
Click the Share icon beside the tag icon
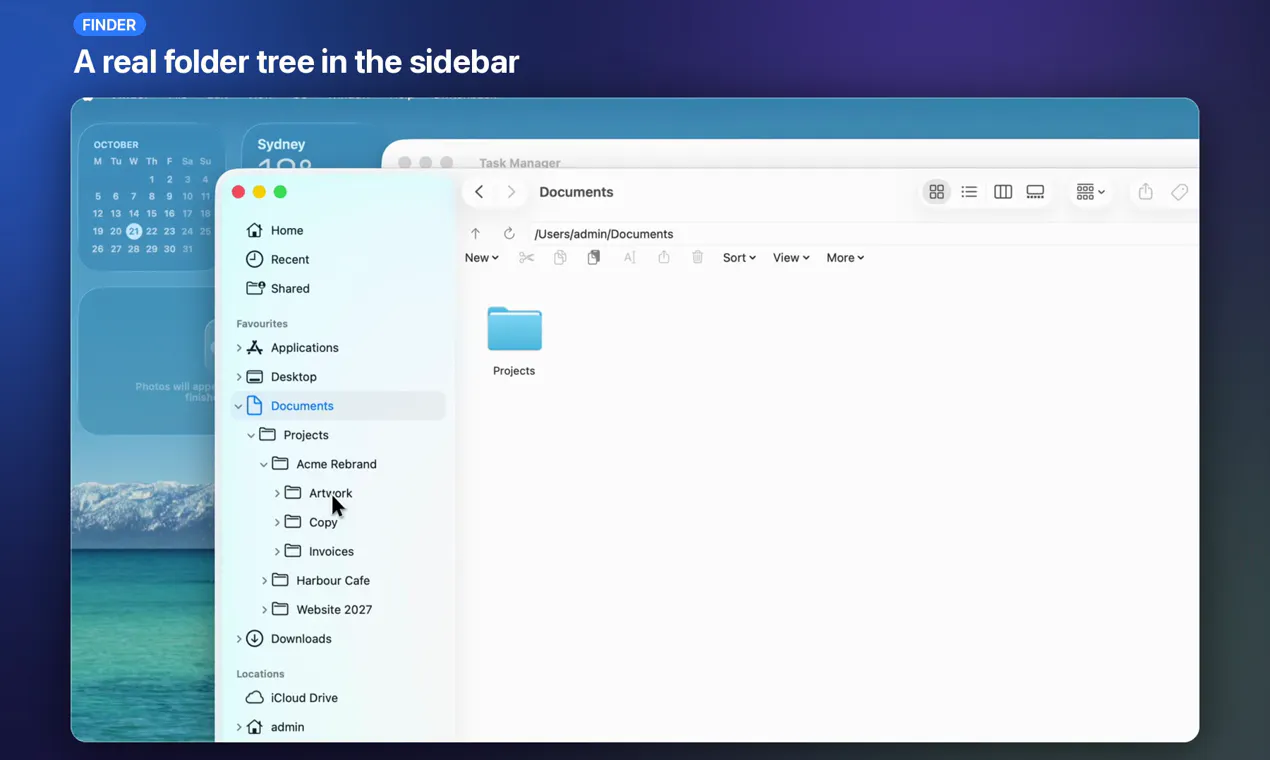[1146, 192]
